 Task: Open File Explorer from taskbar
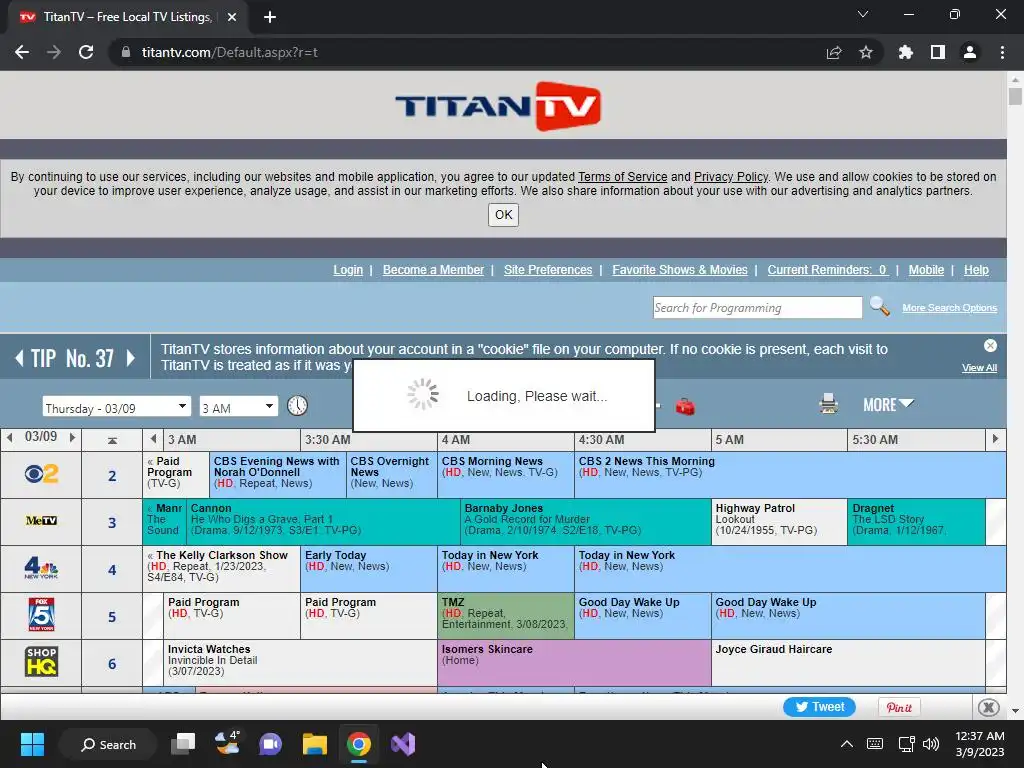pyautogui.click(x=315, y=744)
